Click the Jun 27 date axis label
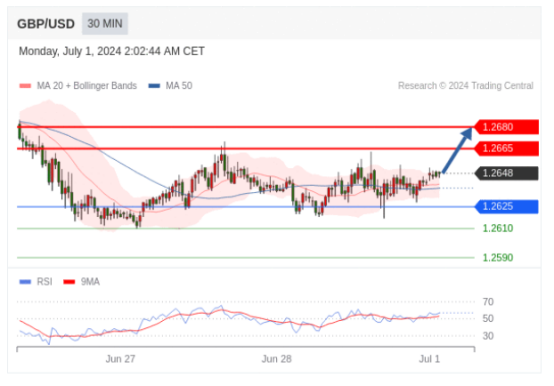This screenshot has width=554, height=386. (120, 359)
